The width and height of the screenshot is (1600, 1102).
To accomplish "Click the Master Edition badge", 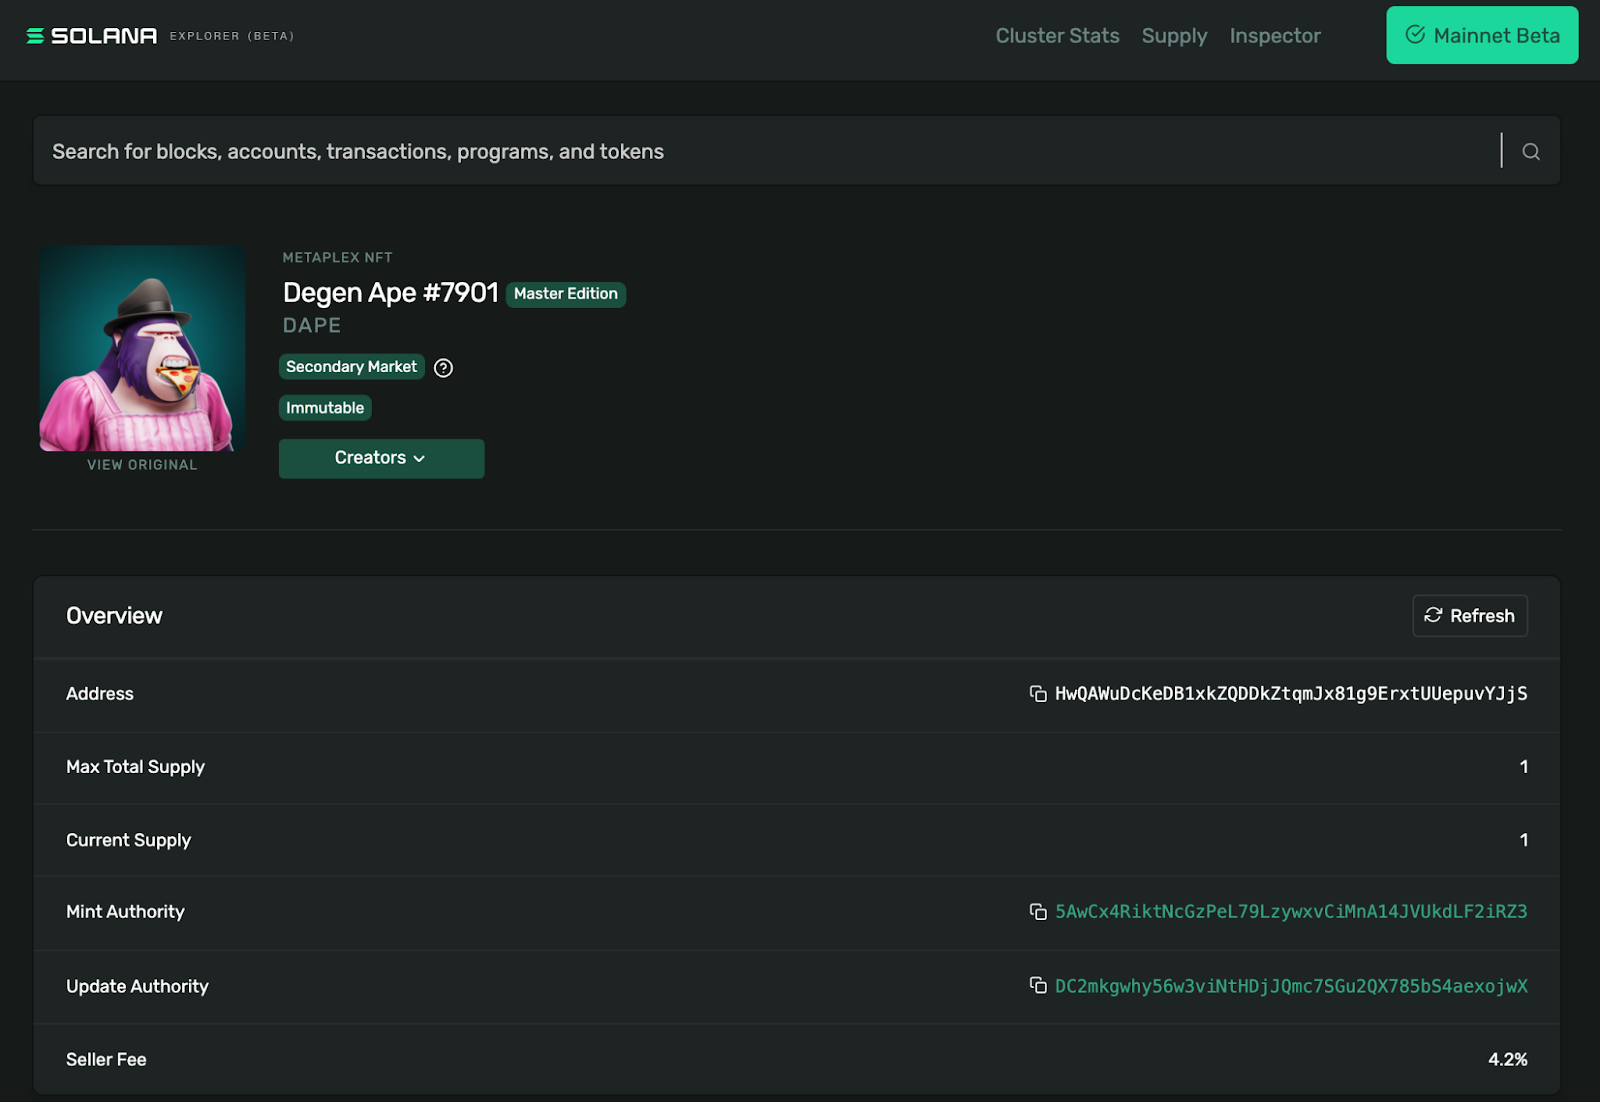I will click(566, 294).
